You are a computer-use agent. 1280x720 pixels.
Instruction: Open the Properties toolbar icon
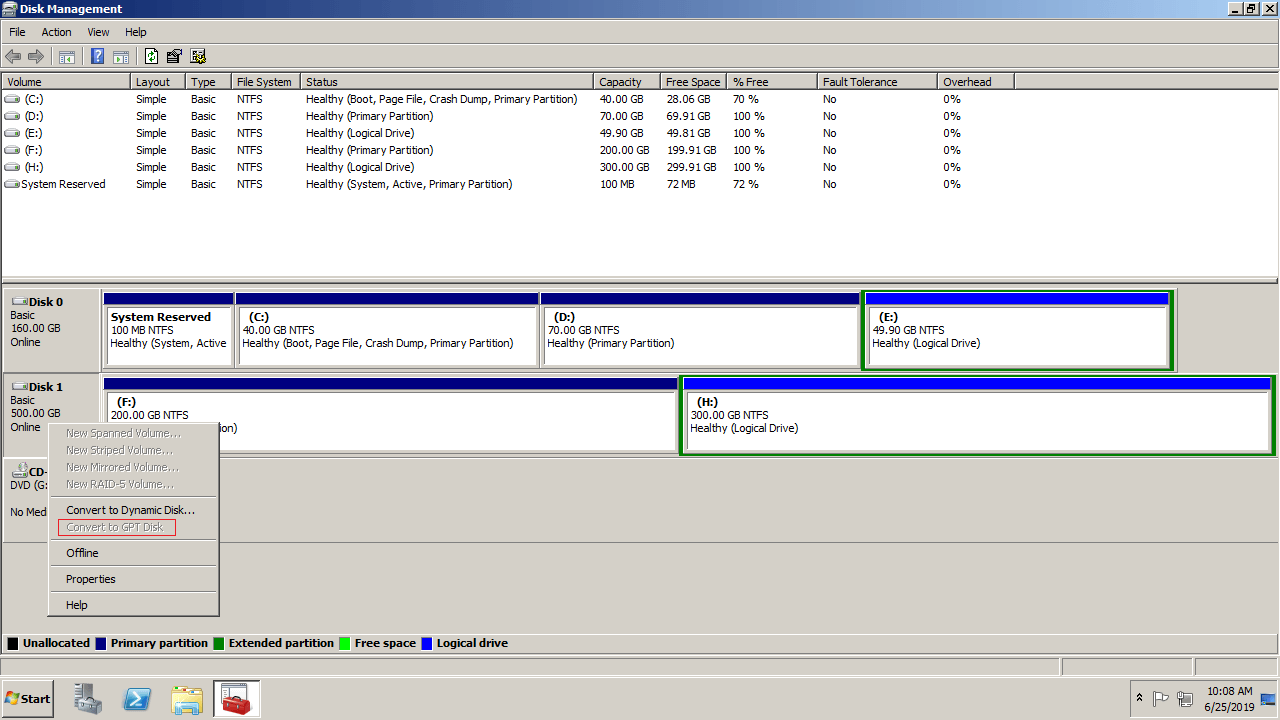(174, 57)
